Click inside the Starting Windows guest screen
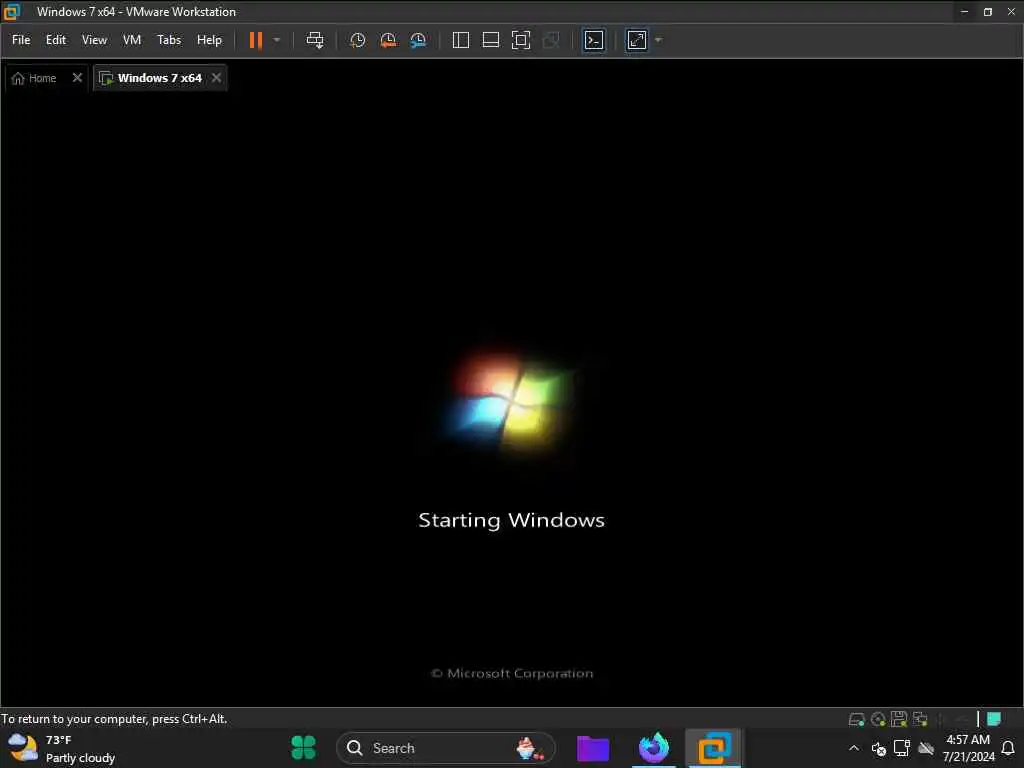Viewport: 1024px width, 768px height. click(511, 398)
